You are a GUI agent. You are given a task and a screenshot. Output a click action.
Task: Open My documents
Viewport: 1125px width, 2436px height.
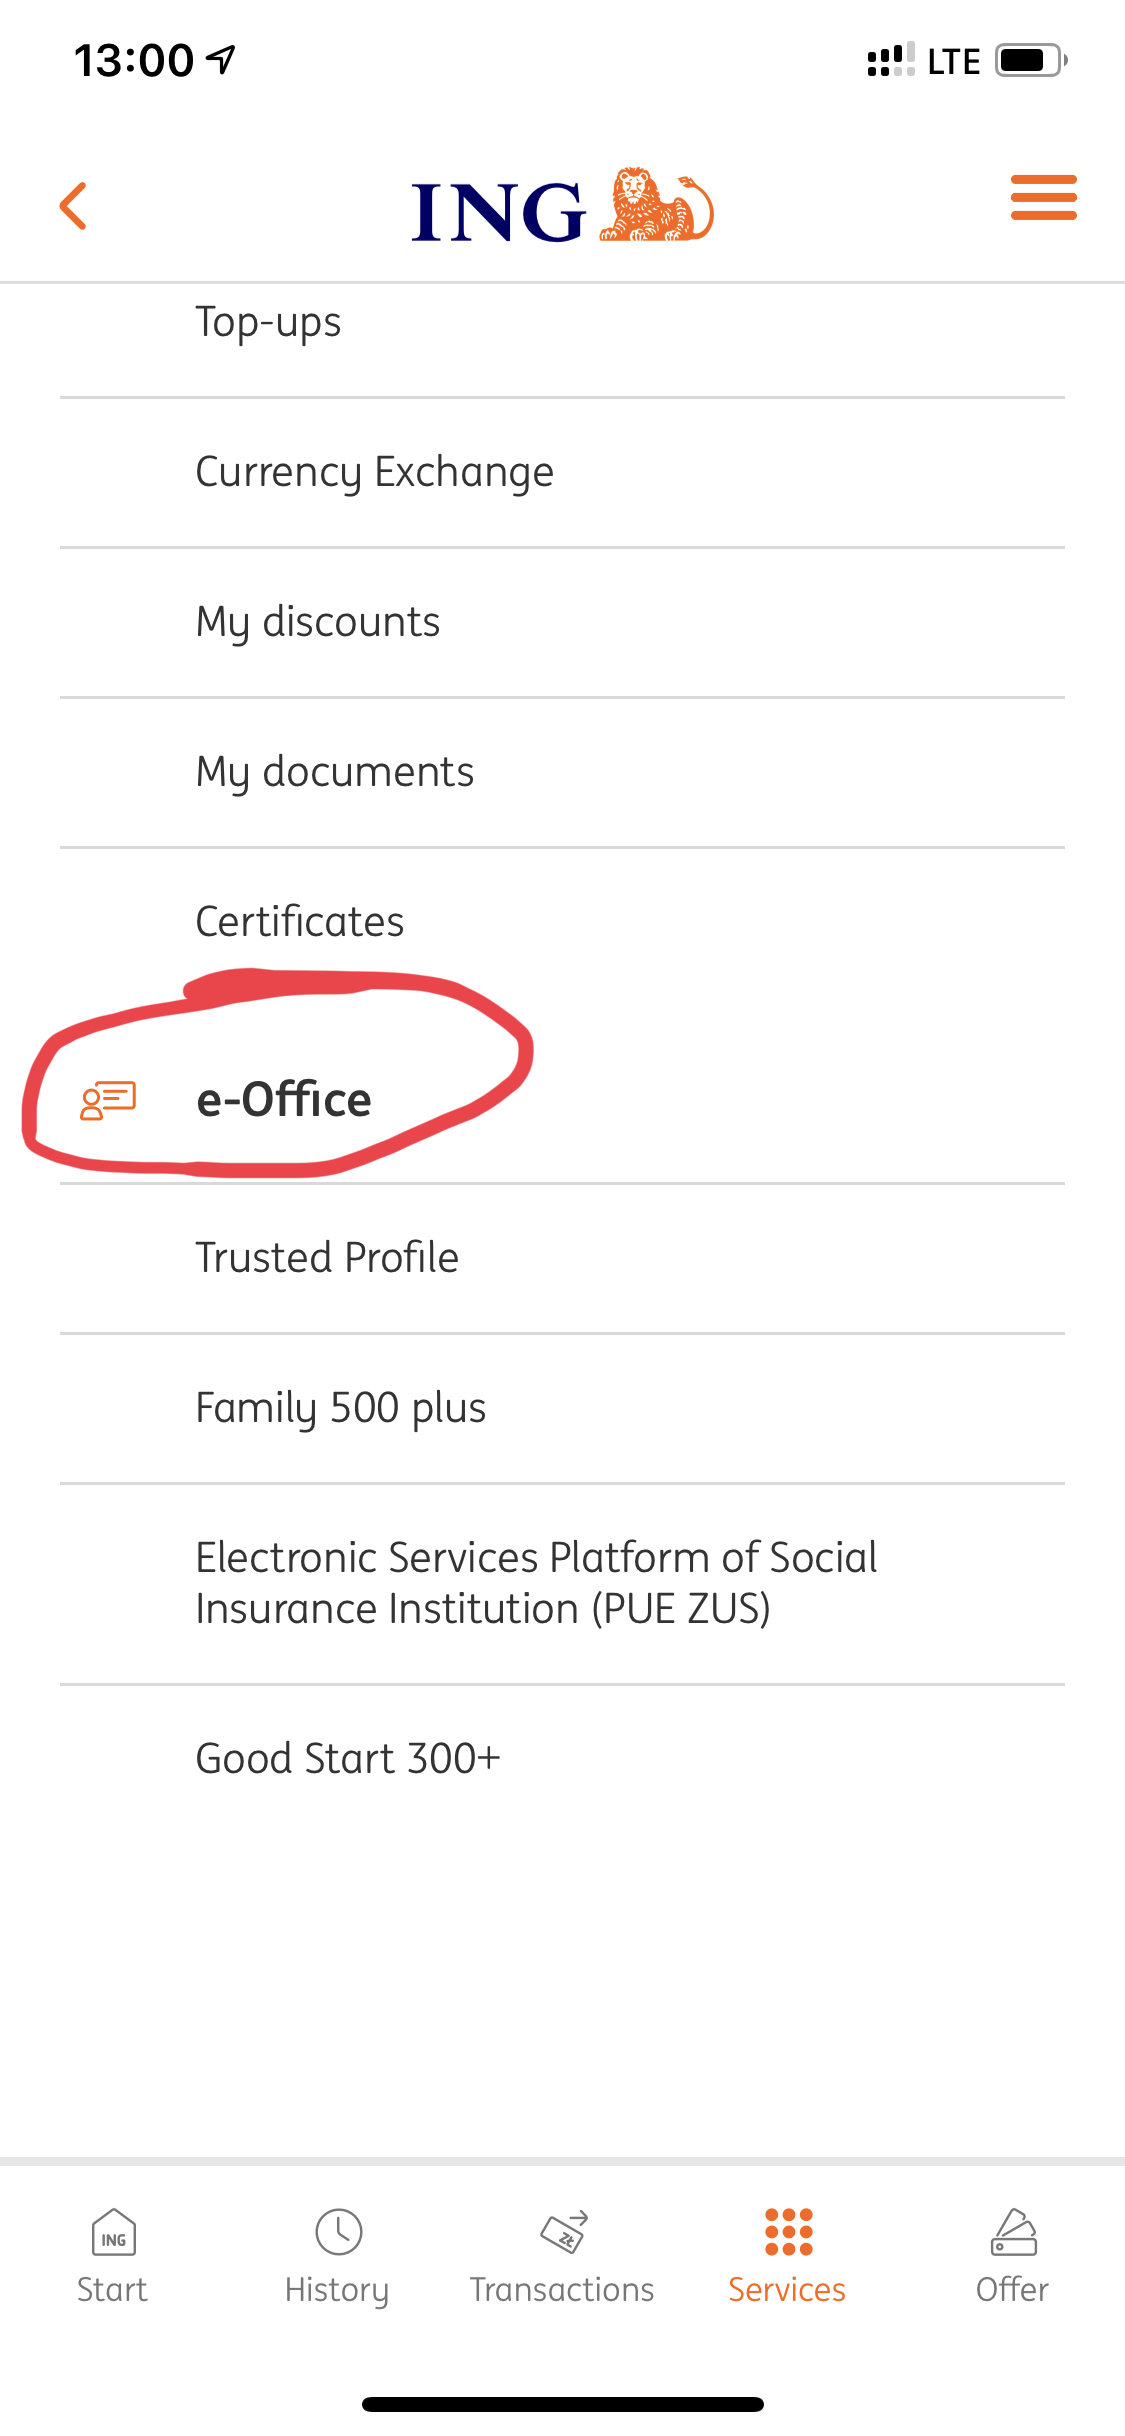pyautogui.click(x=335, y=772)
